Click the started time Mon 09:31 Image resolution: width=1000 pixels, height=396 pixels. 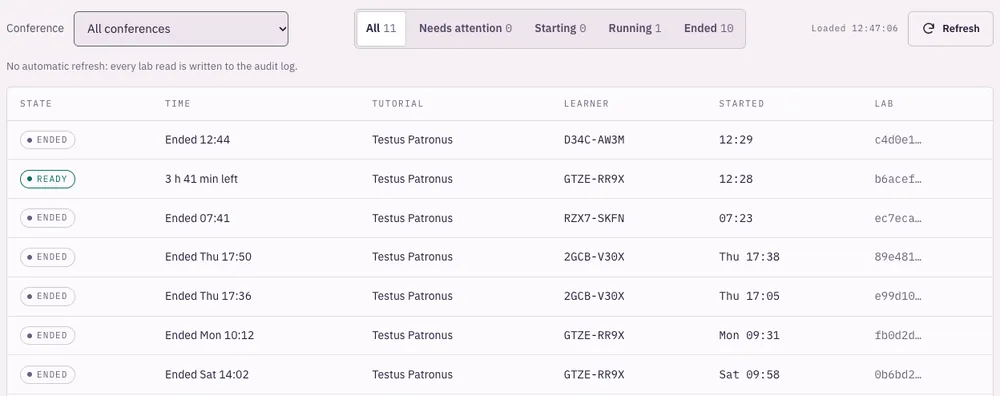(749, 335)
